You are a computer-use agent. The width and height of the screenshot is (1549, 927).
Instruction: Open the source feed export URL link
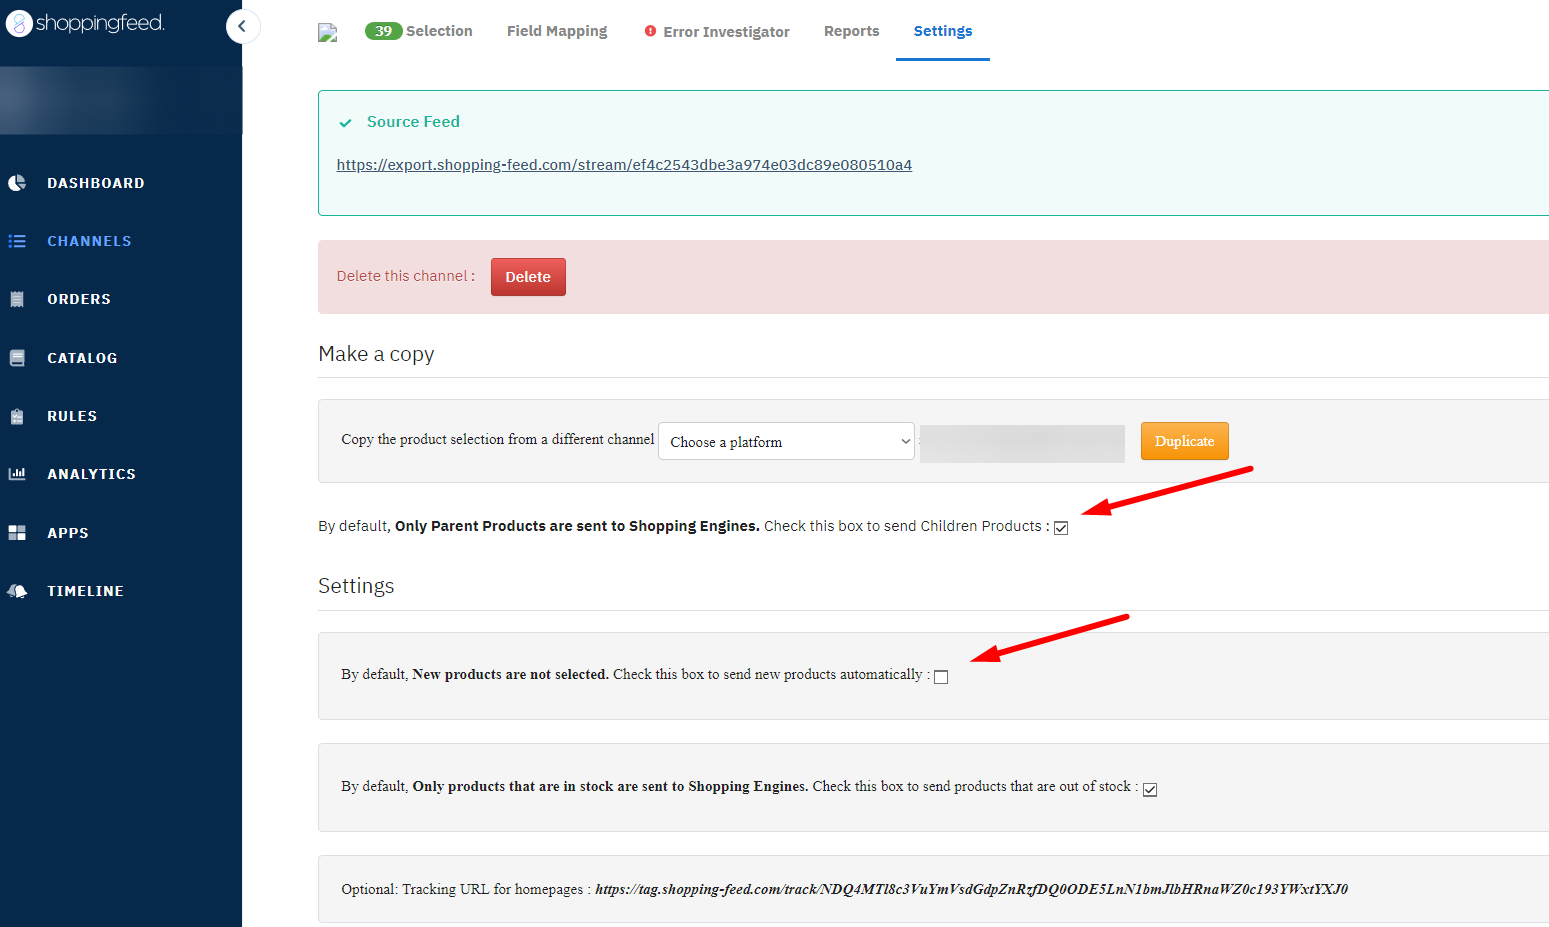click(x=624, y=165)
